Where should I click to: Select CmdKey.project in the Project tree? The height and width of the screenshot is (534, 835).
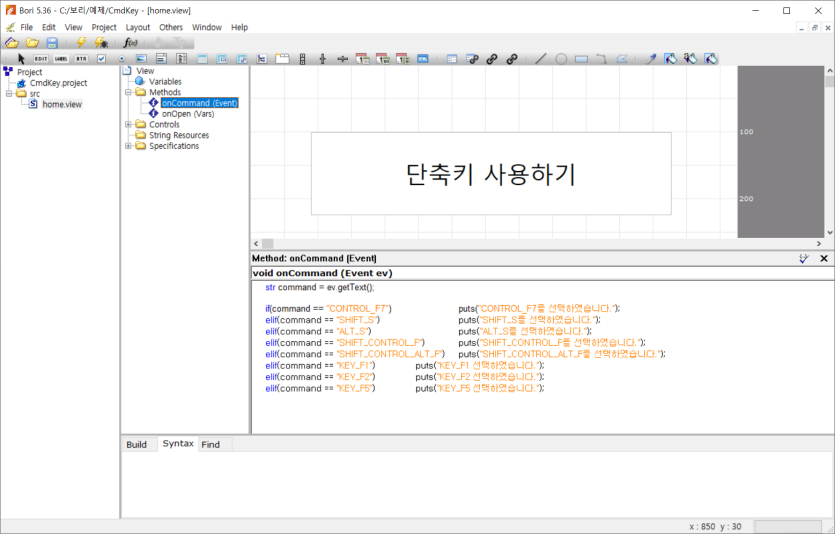59,83
